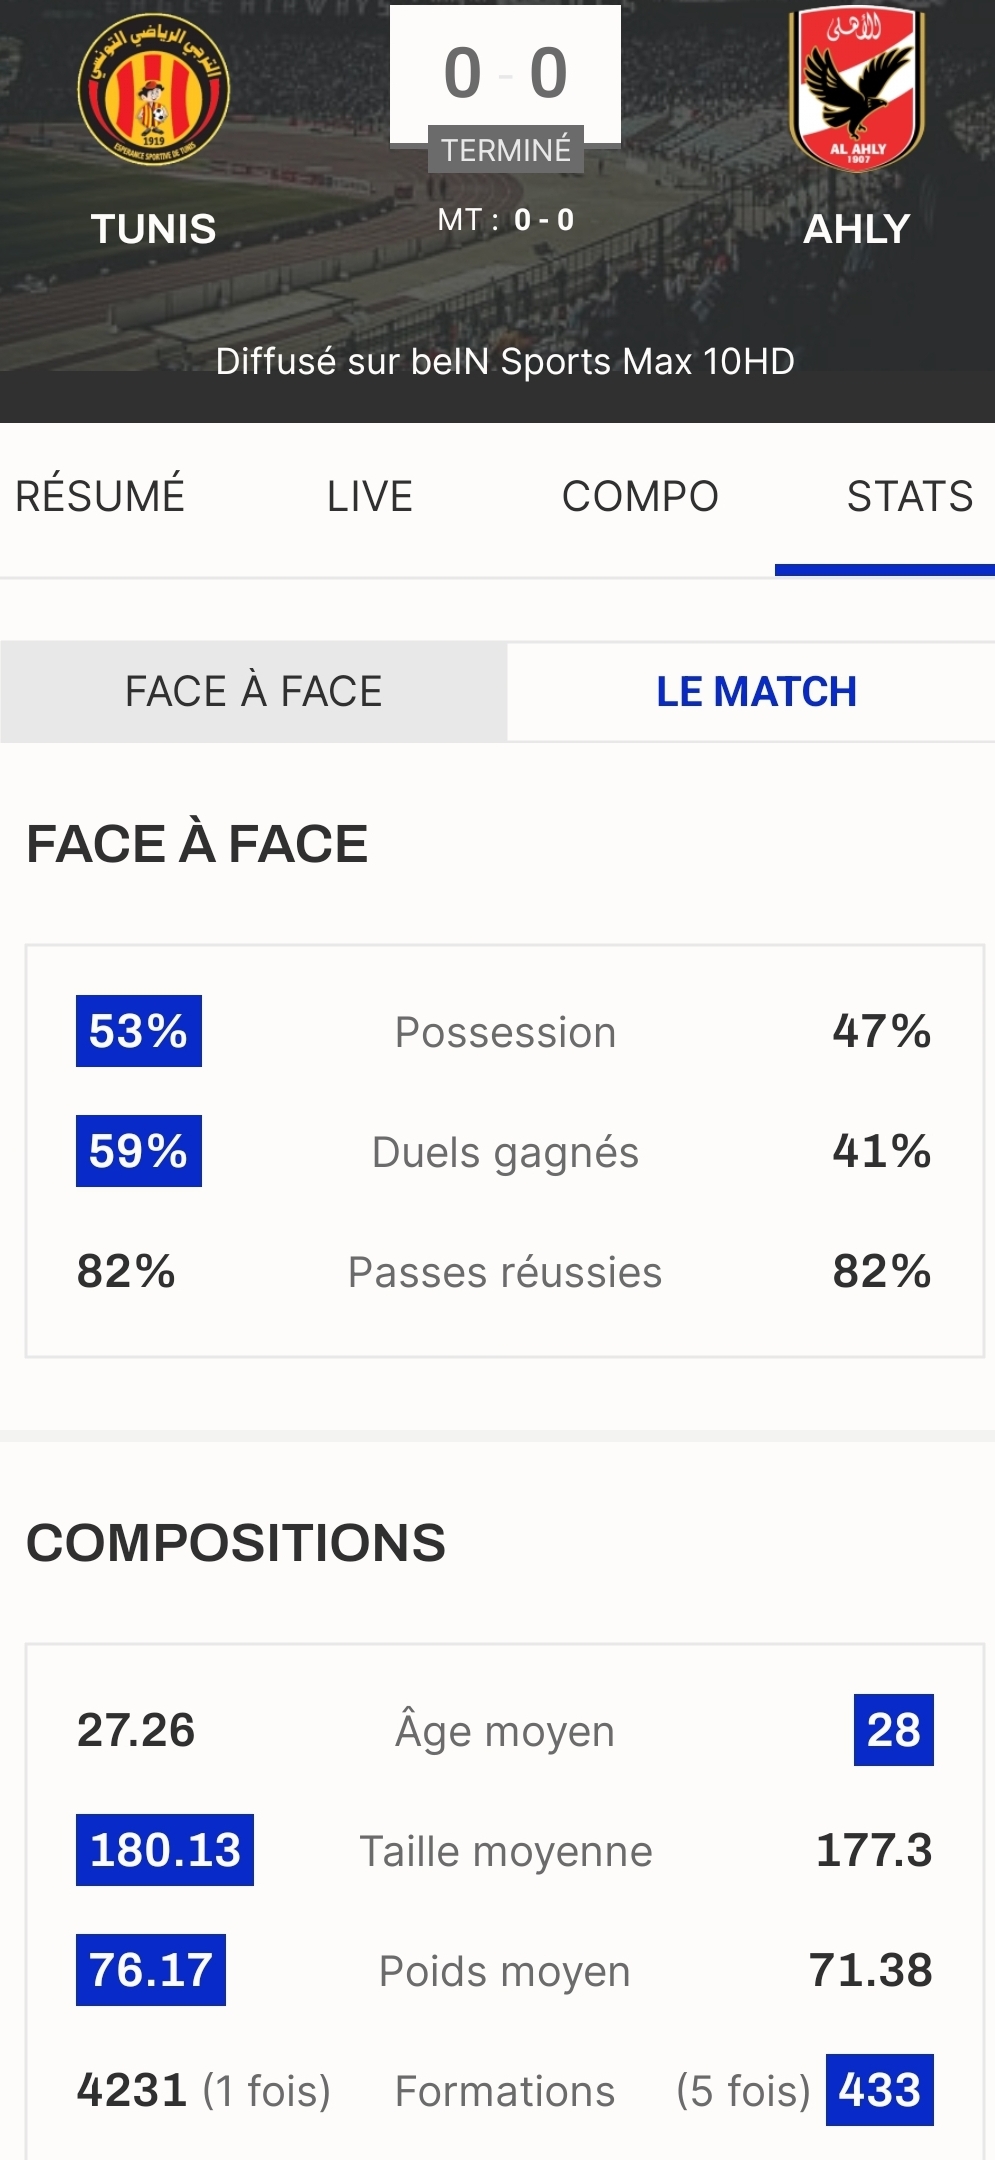Tap the 0 - 0 score box
Screen dimensions: 995x2160
click(x=505, y=74)
